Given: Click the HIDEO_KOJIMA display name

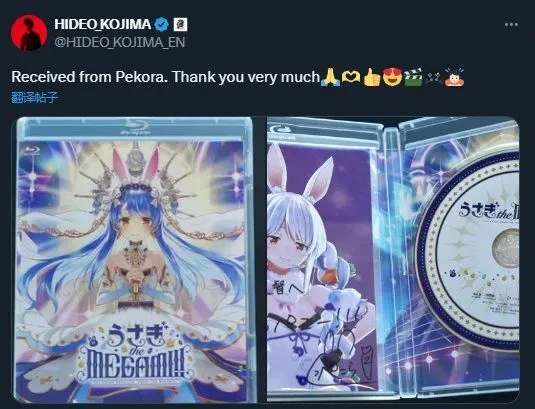Looking at the screenshot, I should [x=102, y=24].
